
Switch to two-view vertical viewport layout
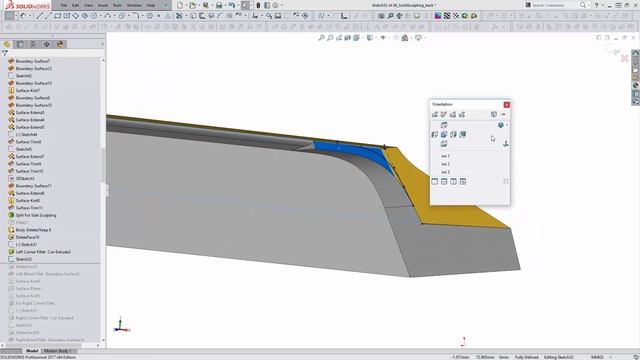point(453,181)
